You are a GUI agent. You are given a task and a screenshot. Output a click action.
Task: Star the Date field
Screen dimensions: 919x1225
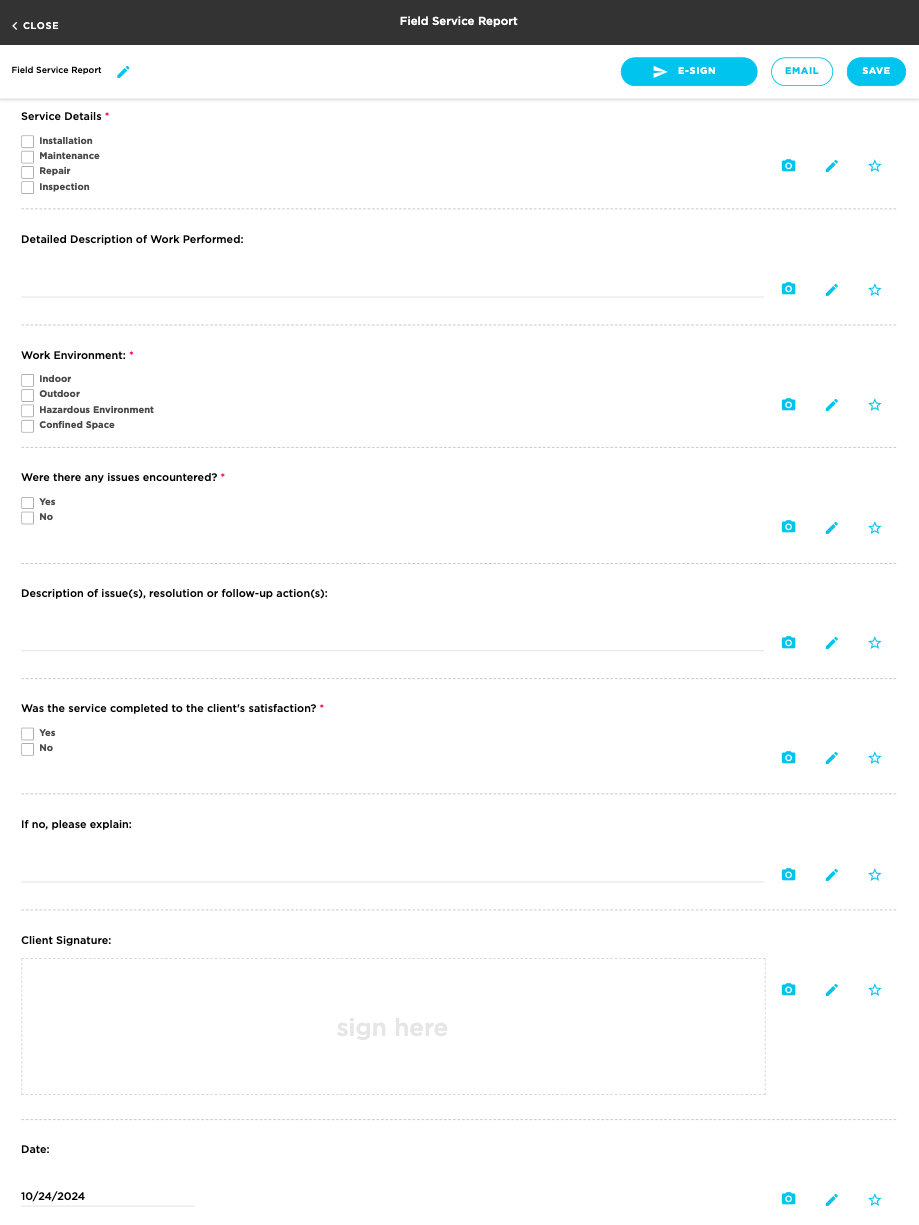point(874,1199)
